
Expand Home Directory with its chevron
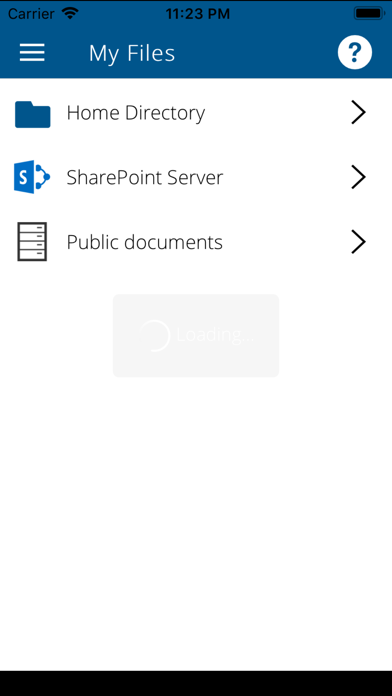(x=358, y=112)
